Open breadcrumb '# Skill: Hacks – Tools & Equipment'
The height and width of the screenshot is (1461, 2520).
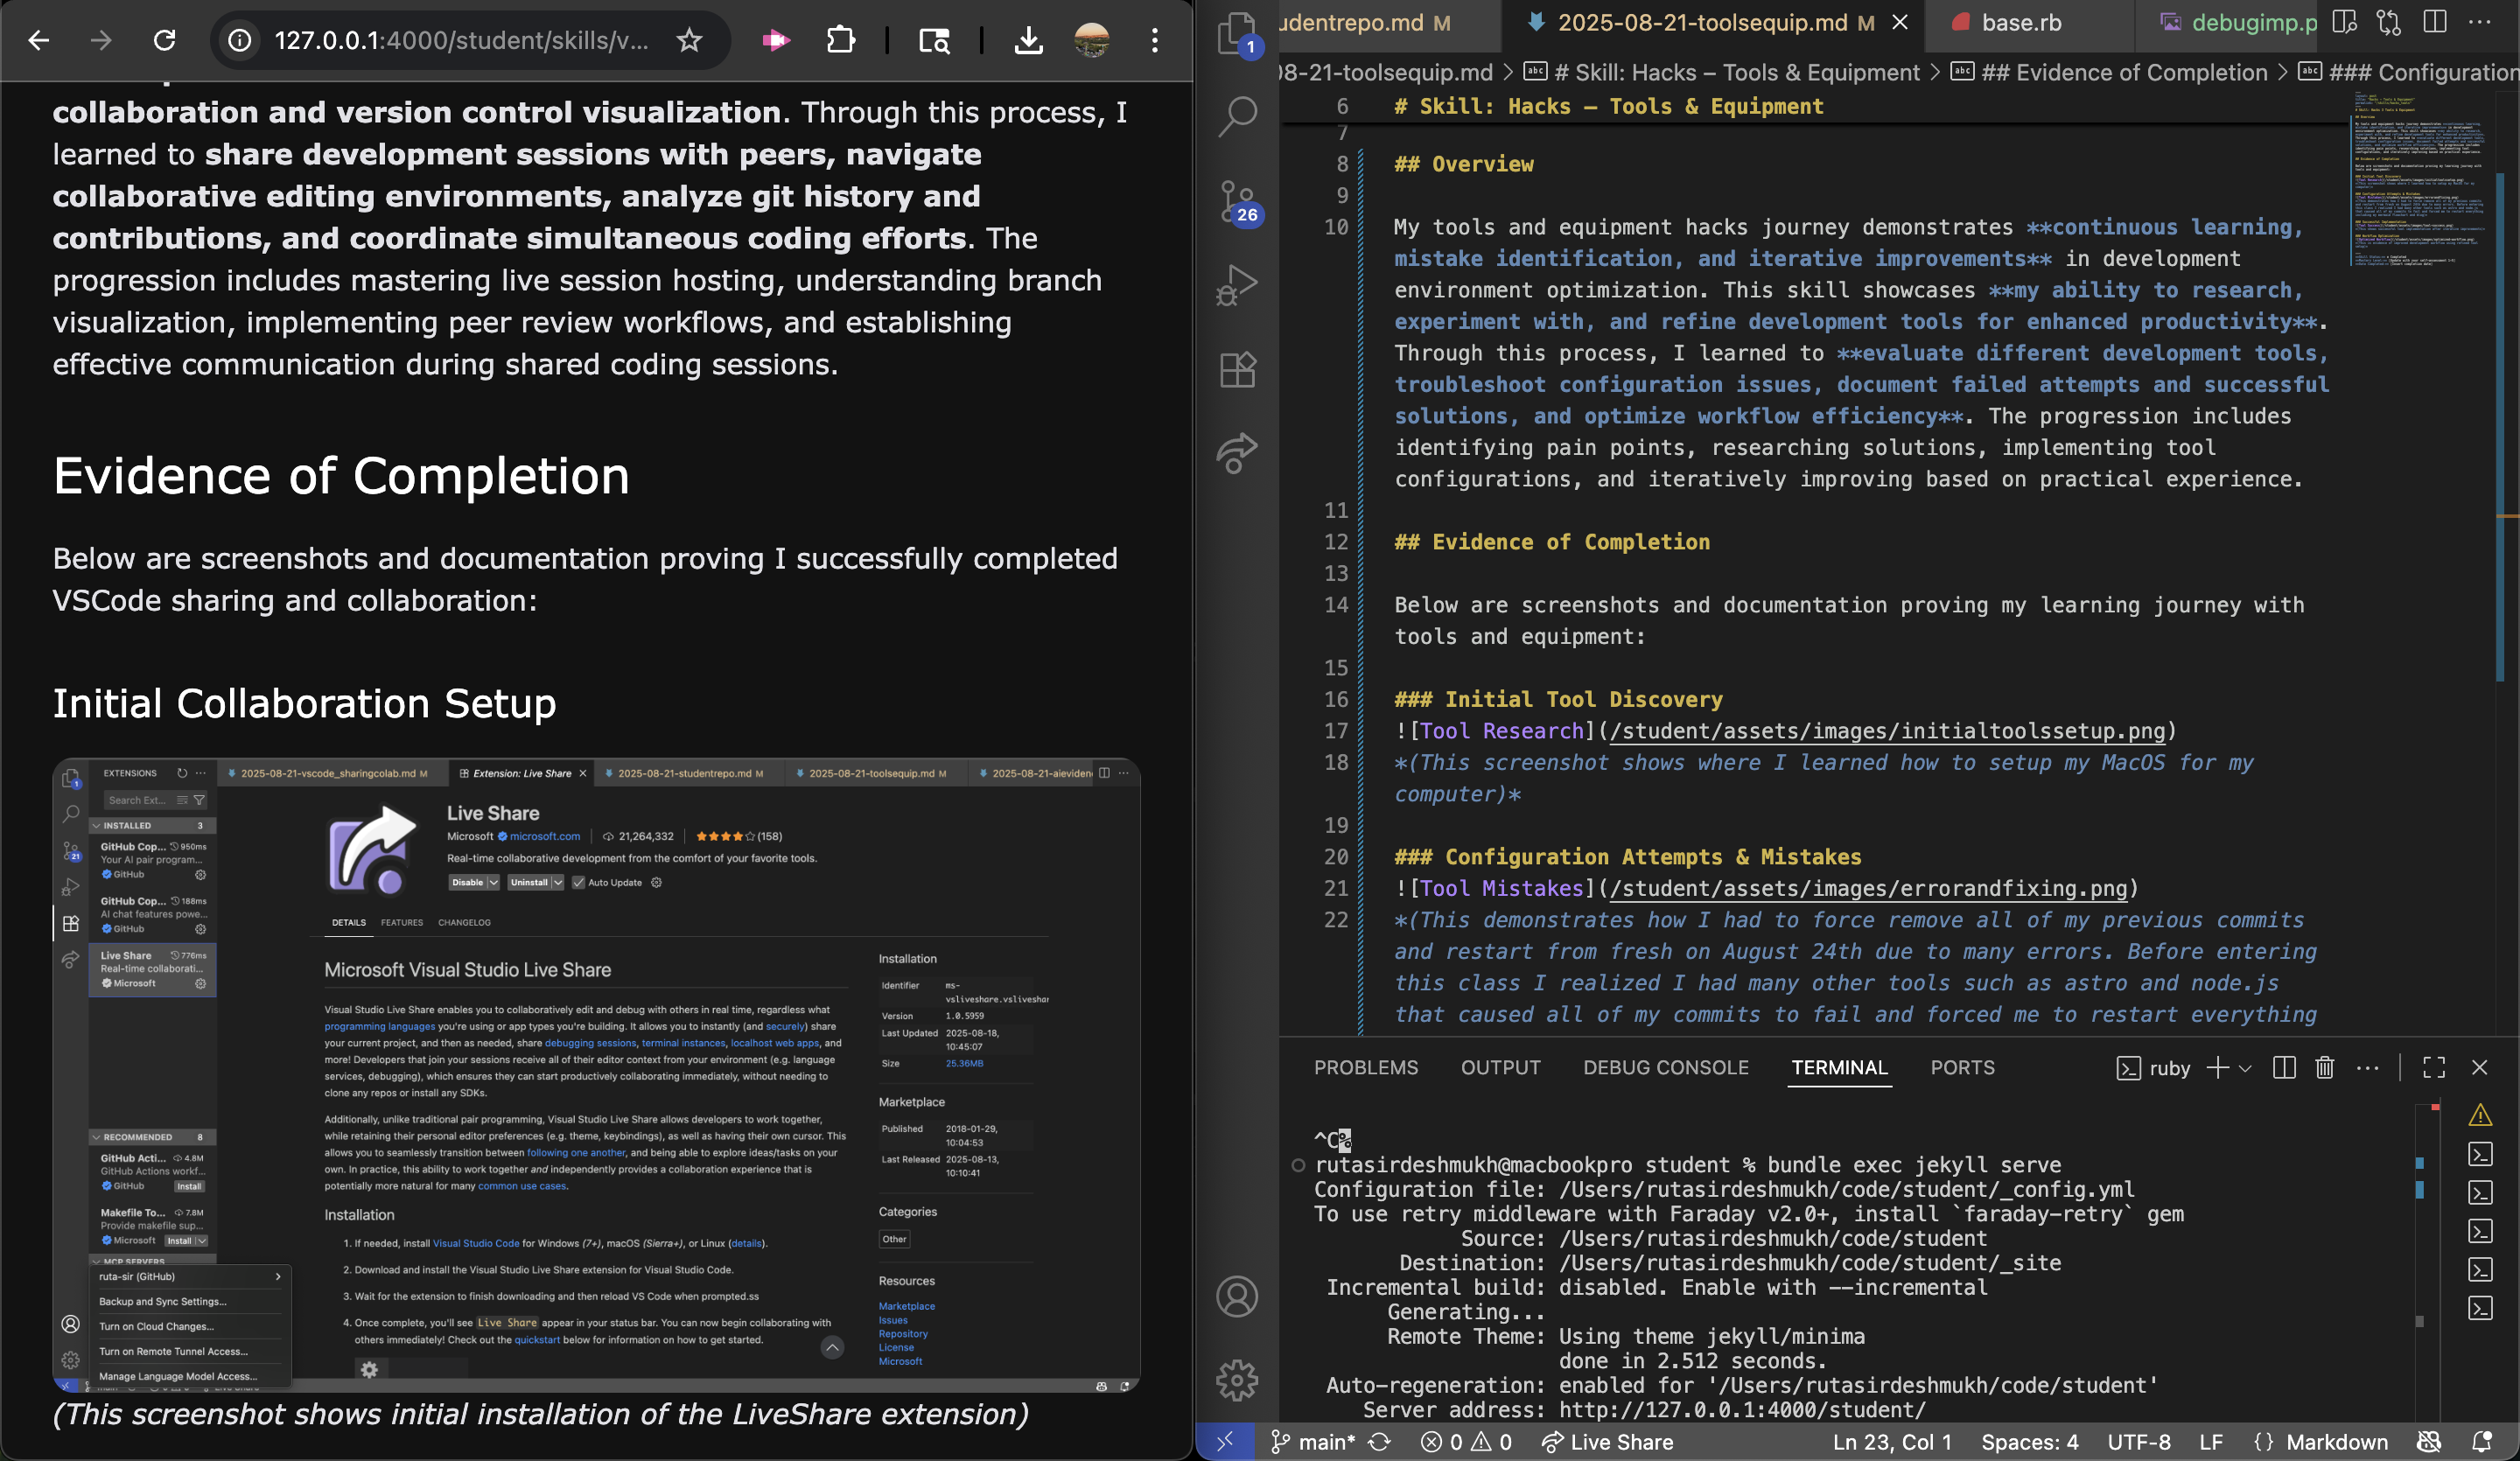(x=1722, y=72)
